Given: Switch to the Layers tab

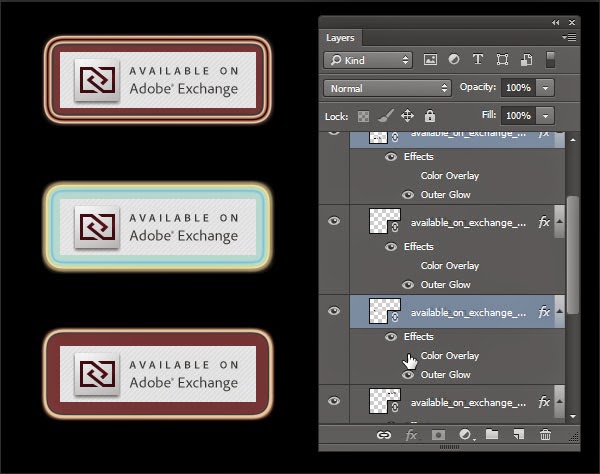Looking at the screenshot, I should (x=340, y=38).
